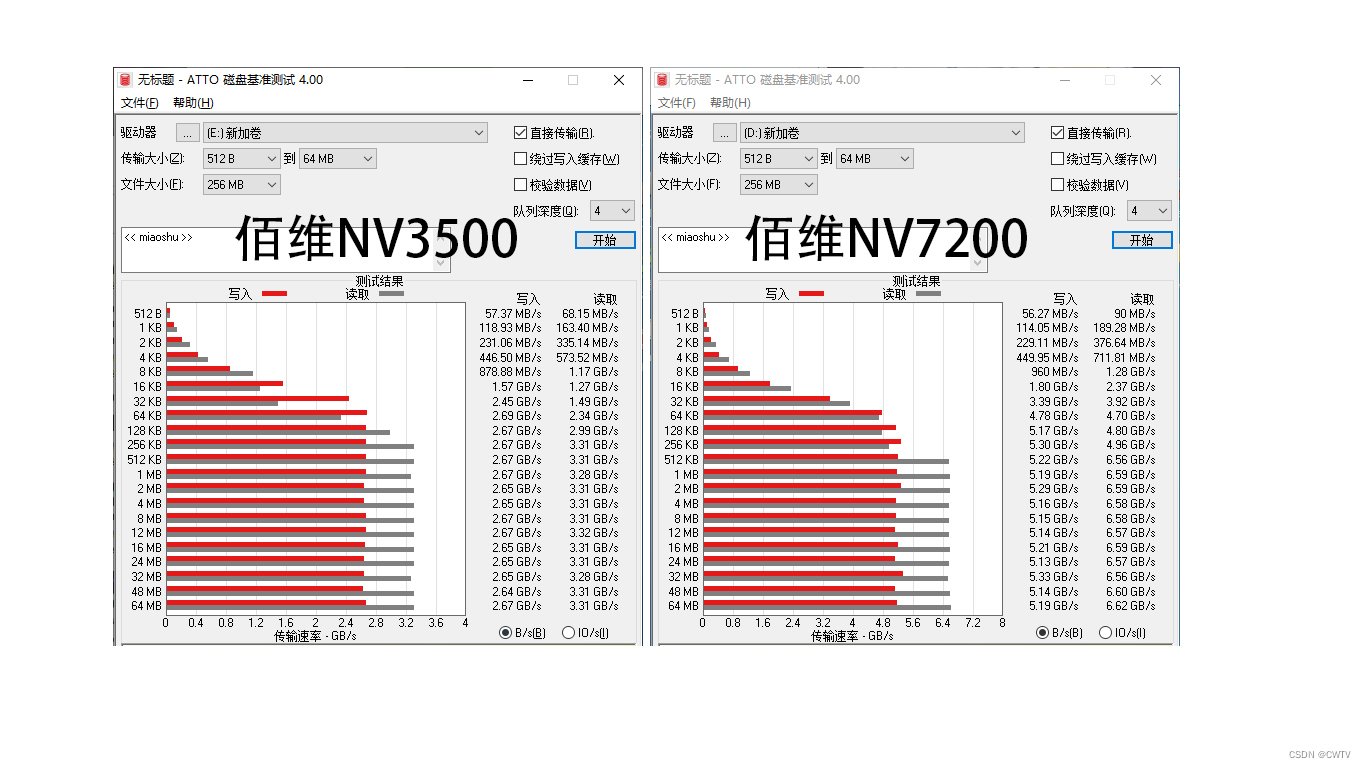Minimize the right ATTO window
Viewport: 1366px width, 768px height.
tap(1064, 80)
